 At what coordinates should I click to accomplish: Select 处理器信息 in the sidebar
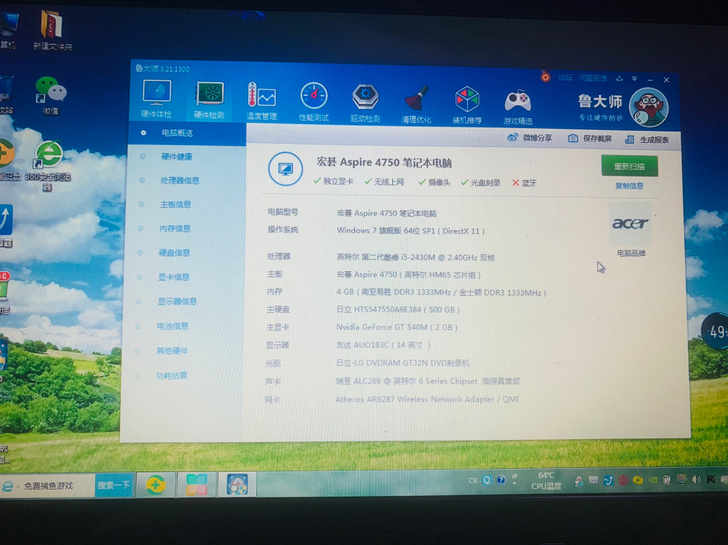[x=180, y=181]
